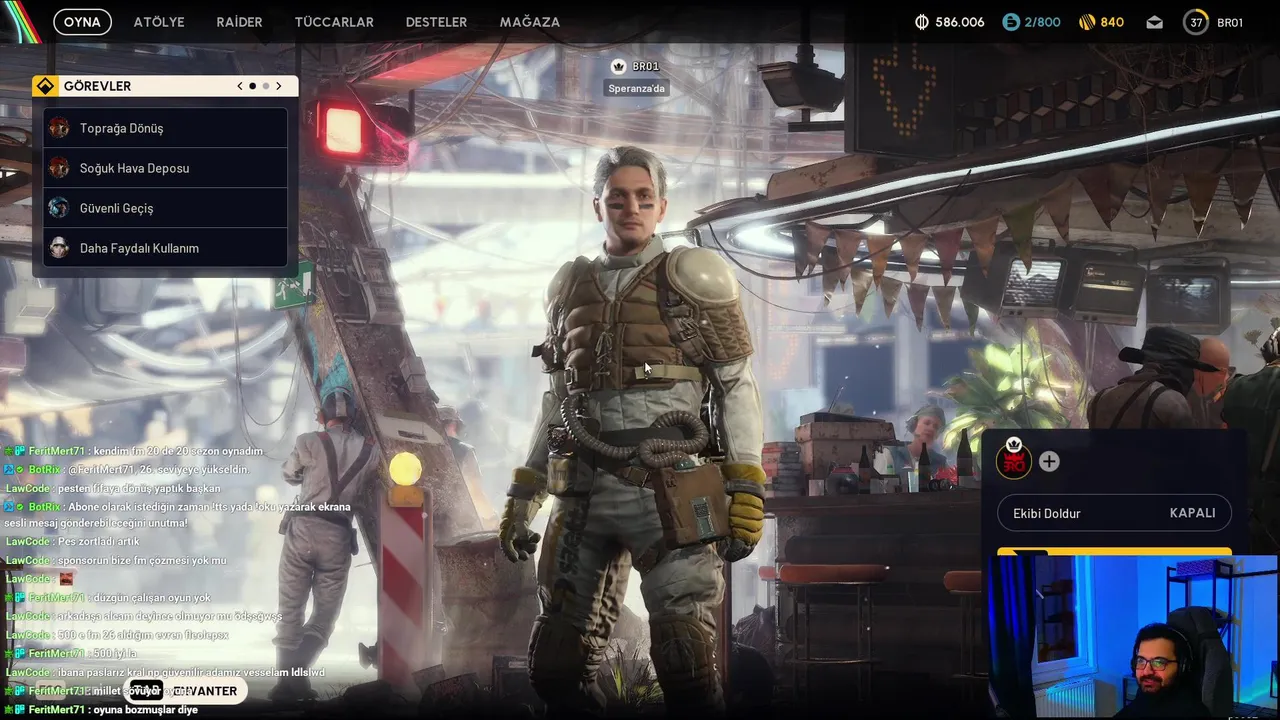Go to the TÜCCARLAR tab
The height and width of the screenshot is (720, 1280).
pos(334,22)
